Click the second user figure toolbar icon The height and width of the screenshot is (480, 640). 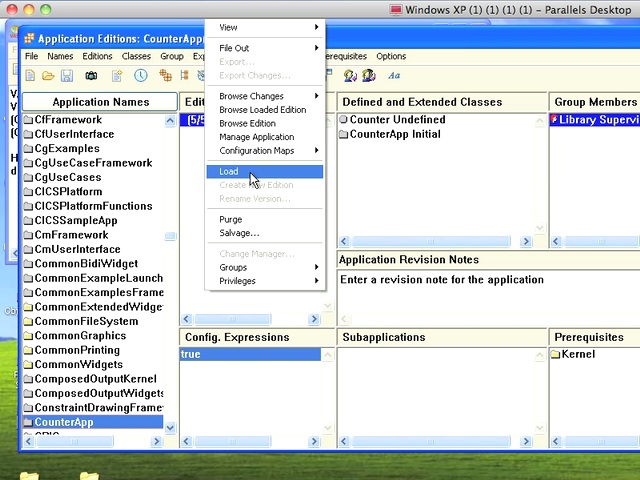click(369, 76)
